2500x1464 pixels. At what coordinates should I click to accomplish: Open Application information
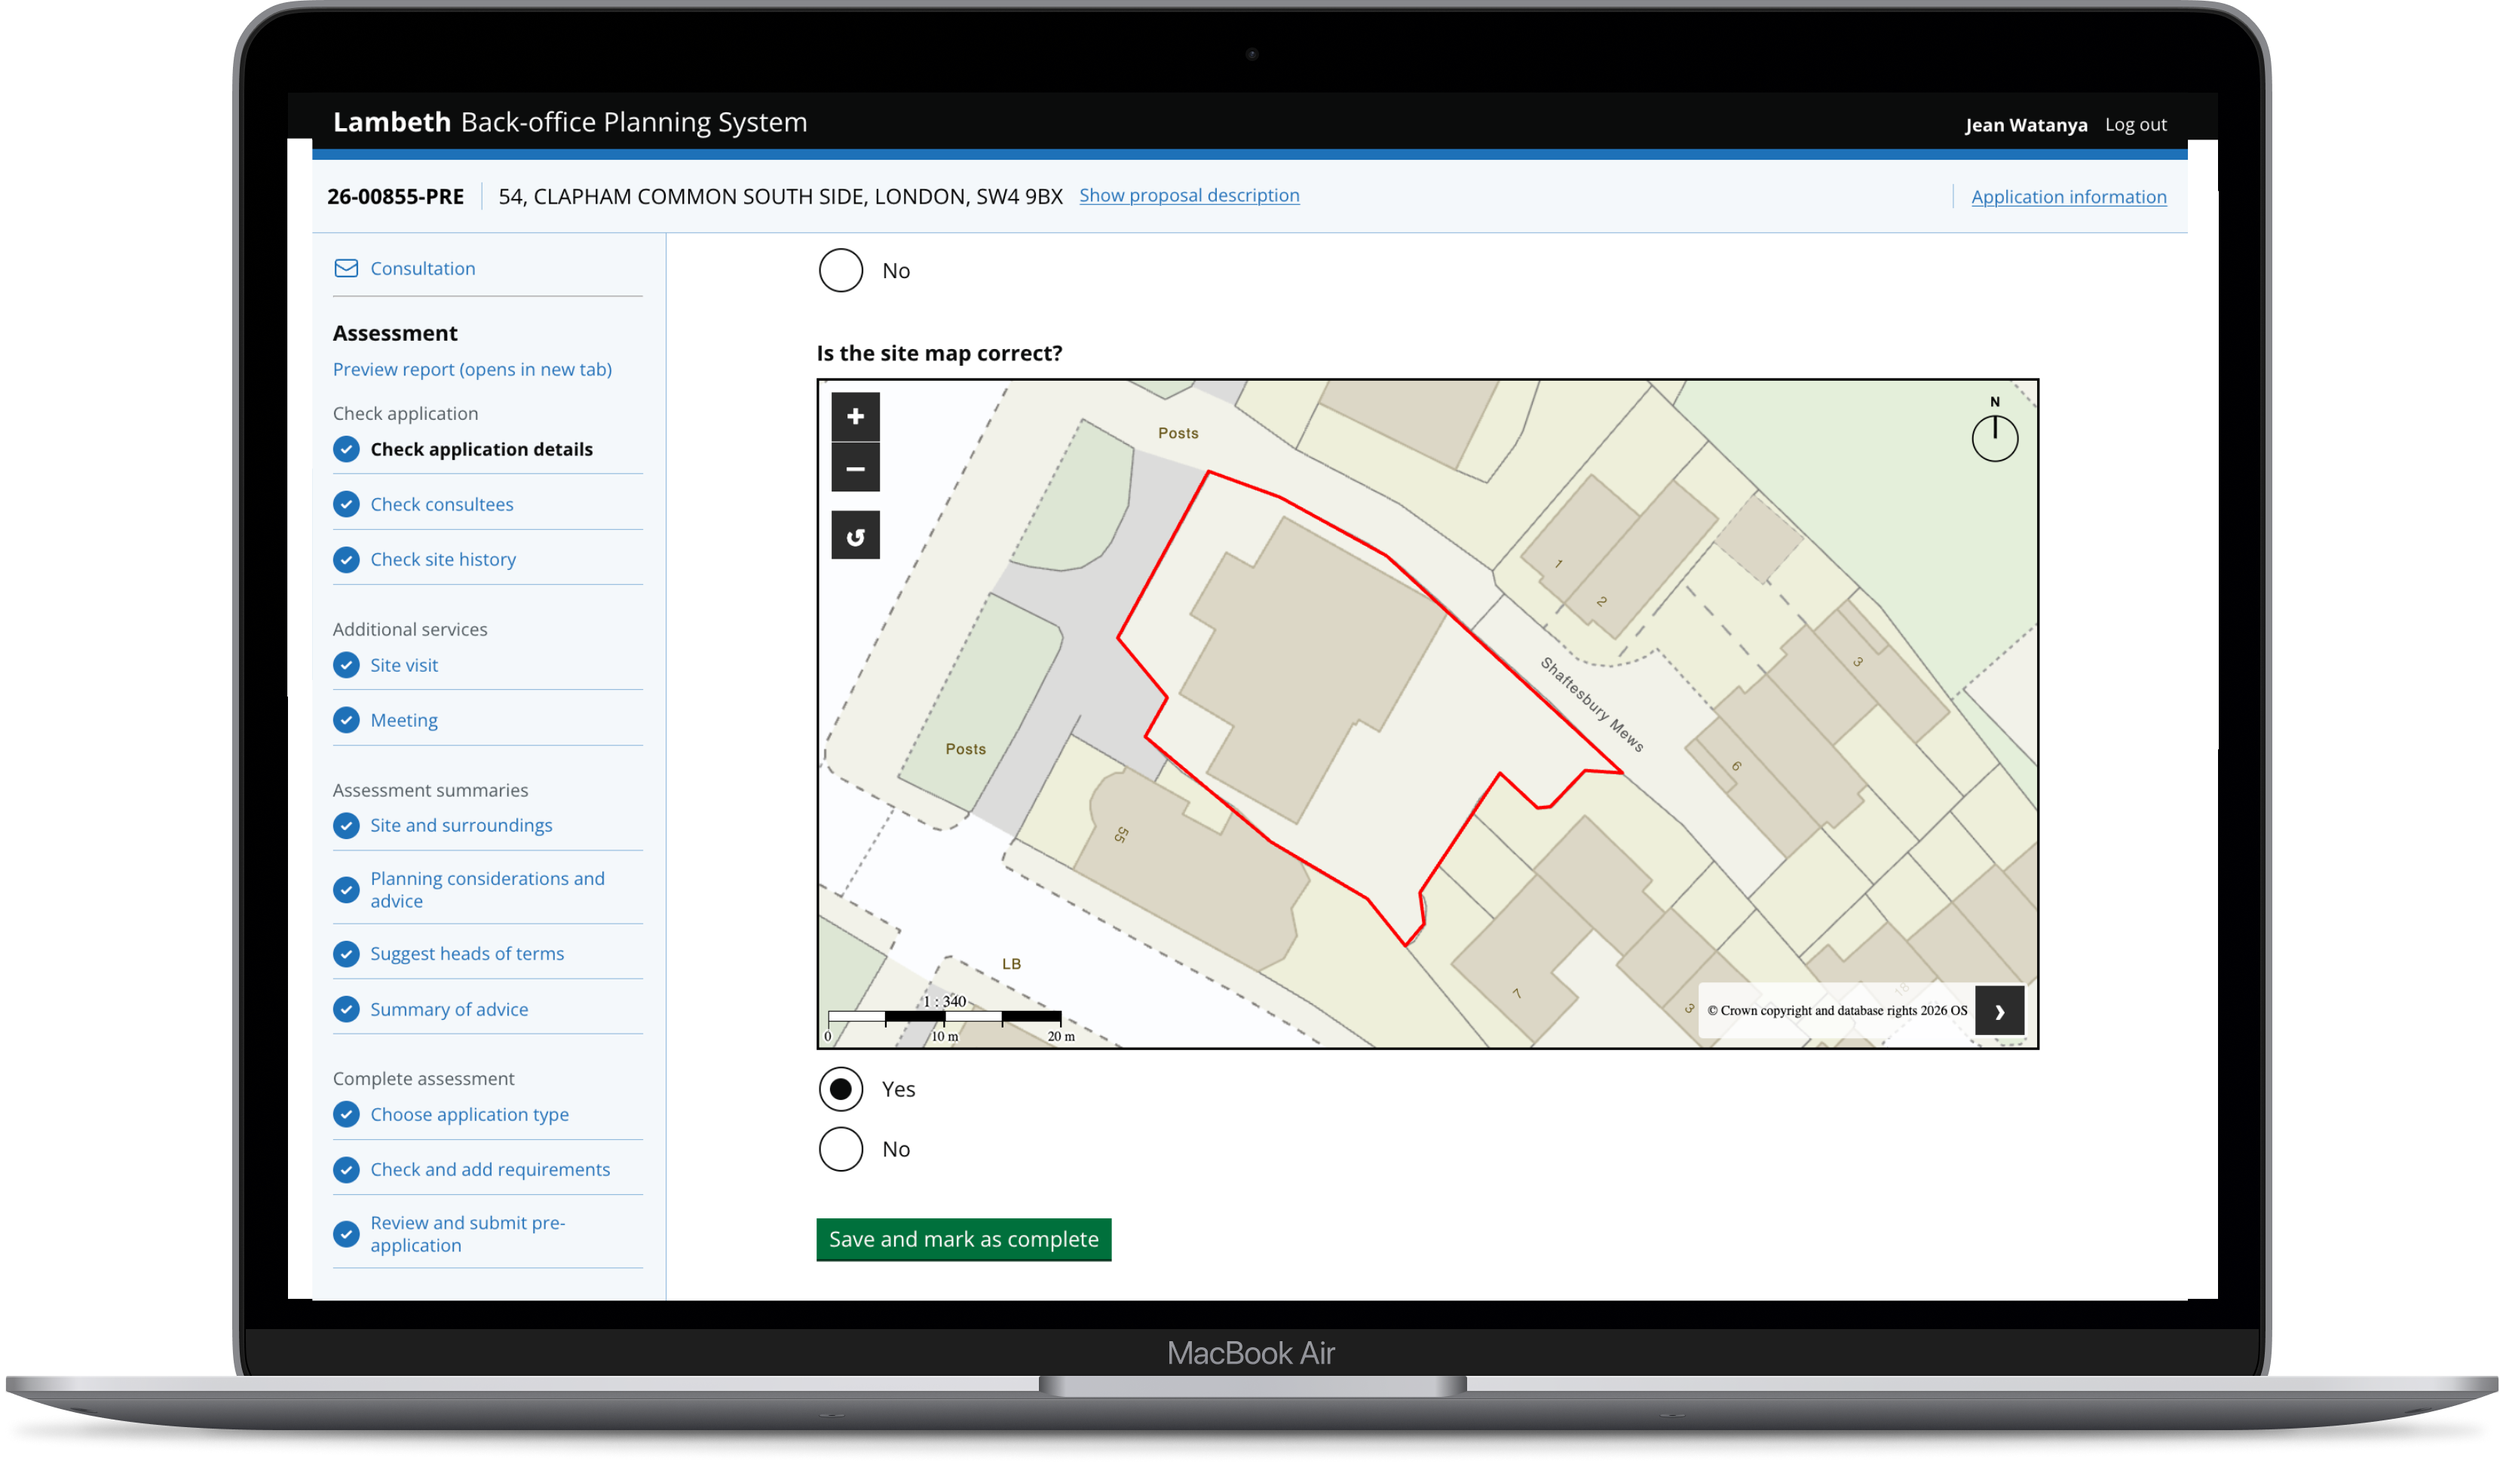(2068, 196)
